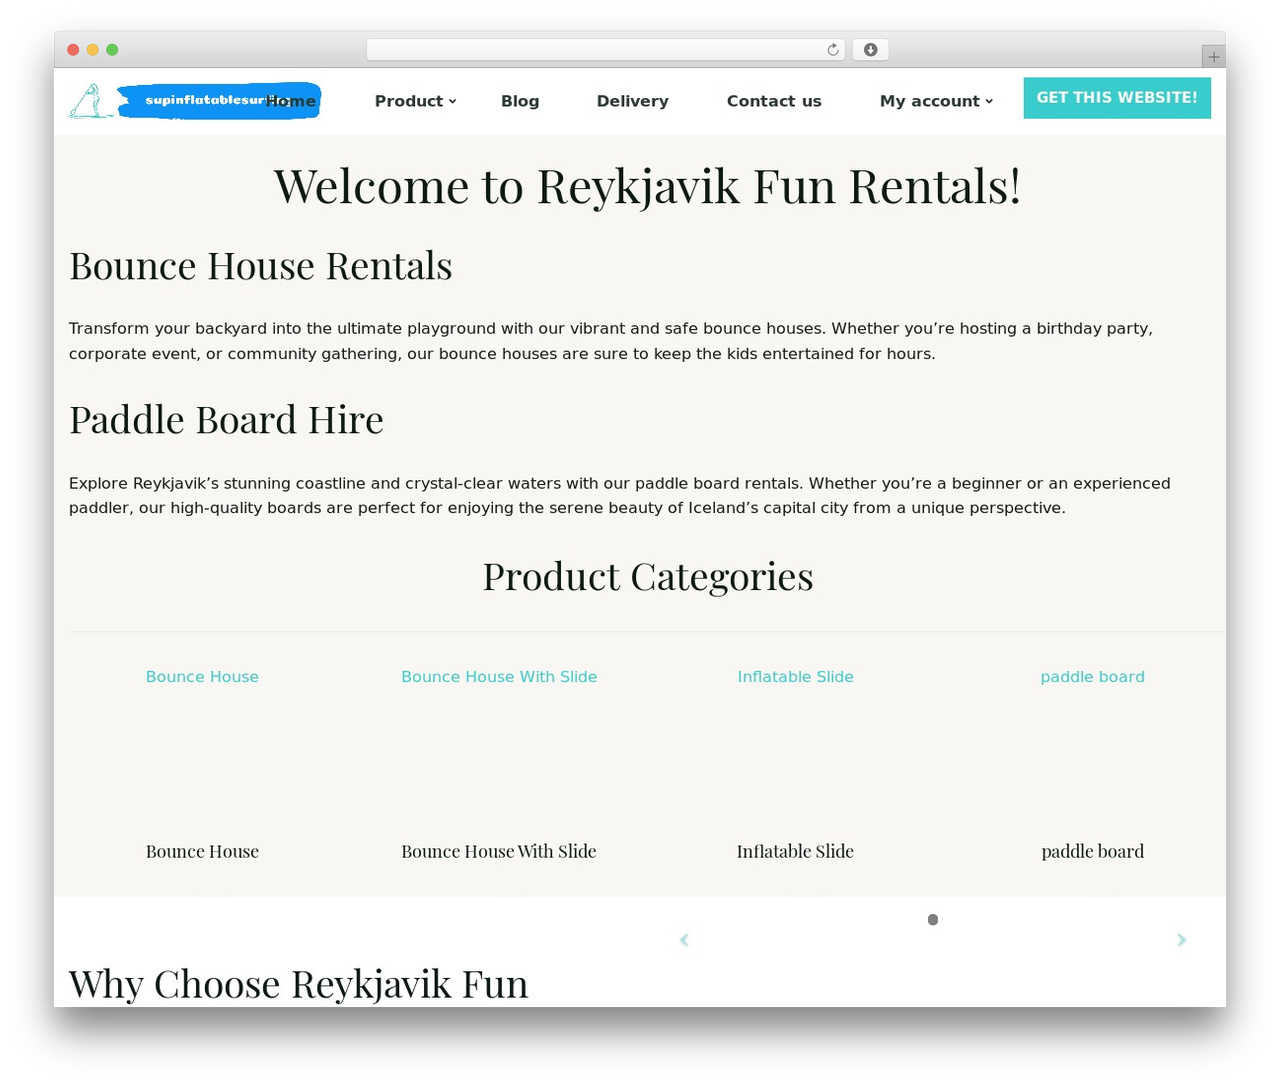
Task: Select the carousel pagination dot
Action: coord(933,920)
